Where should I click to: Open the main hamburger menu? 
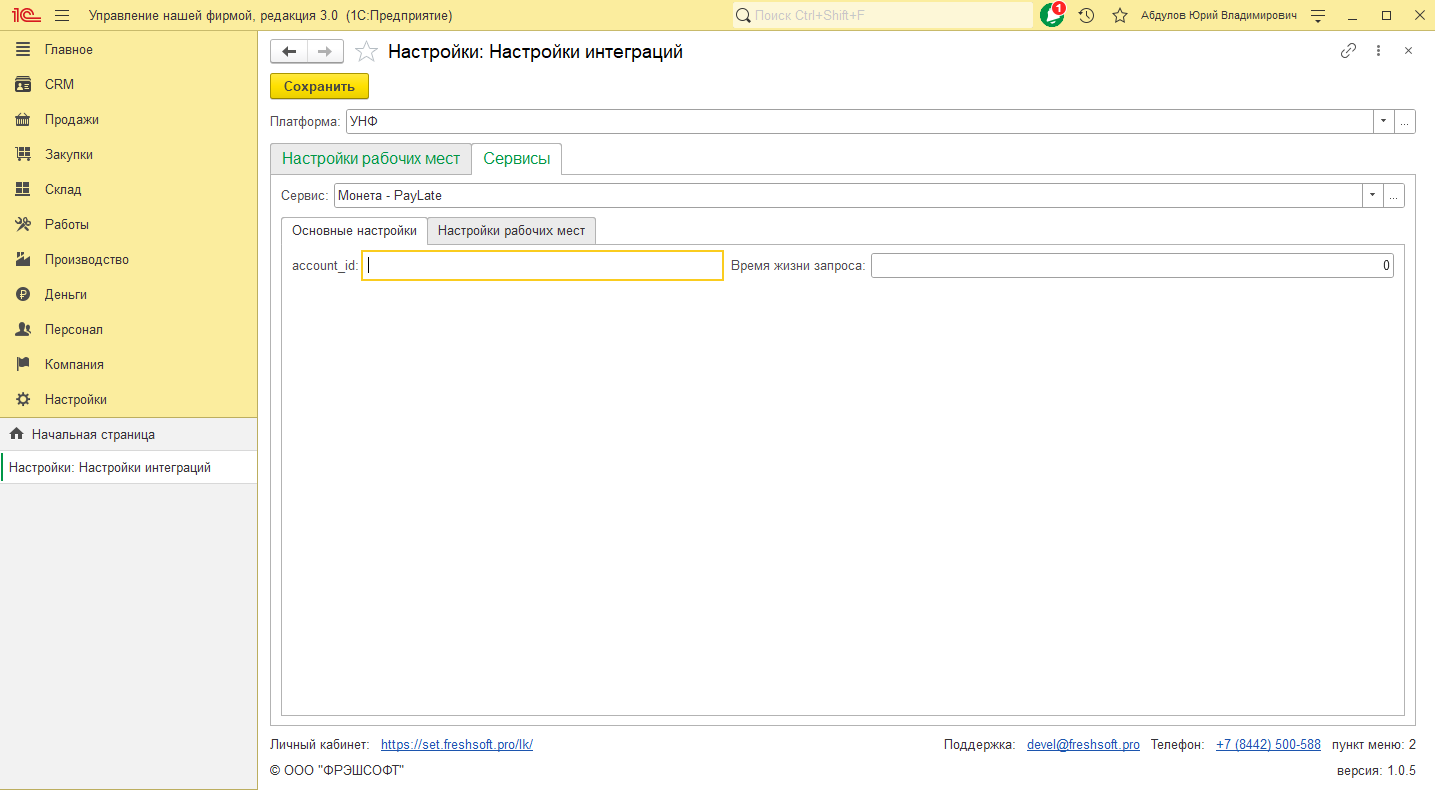tap(62, 16)
